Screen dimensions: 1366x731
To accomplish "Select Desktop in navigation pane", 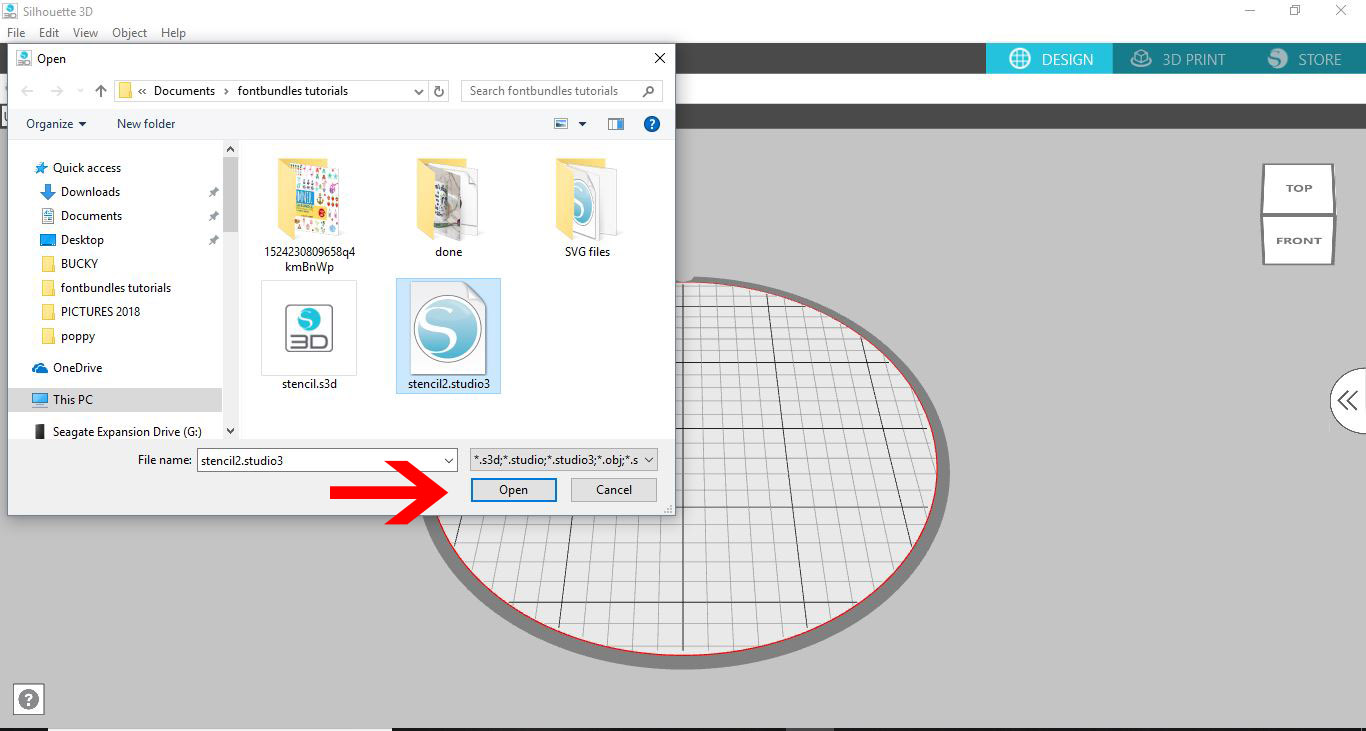I will pyautogui.click(x=82, y=240).
